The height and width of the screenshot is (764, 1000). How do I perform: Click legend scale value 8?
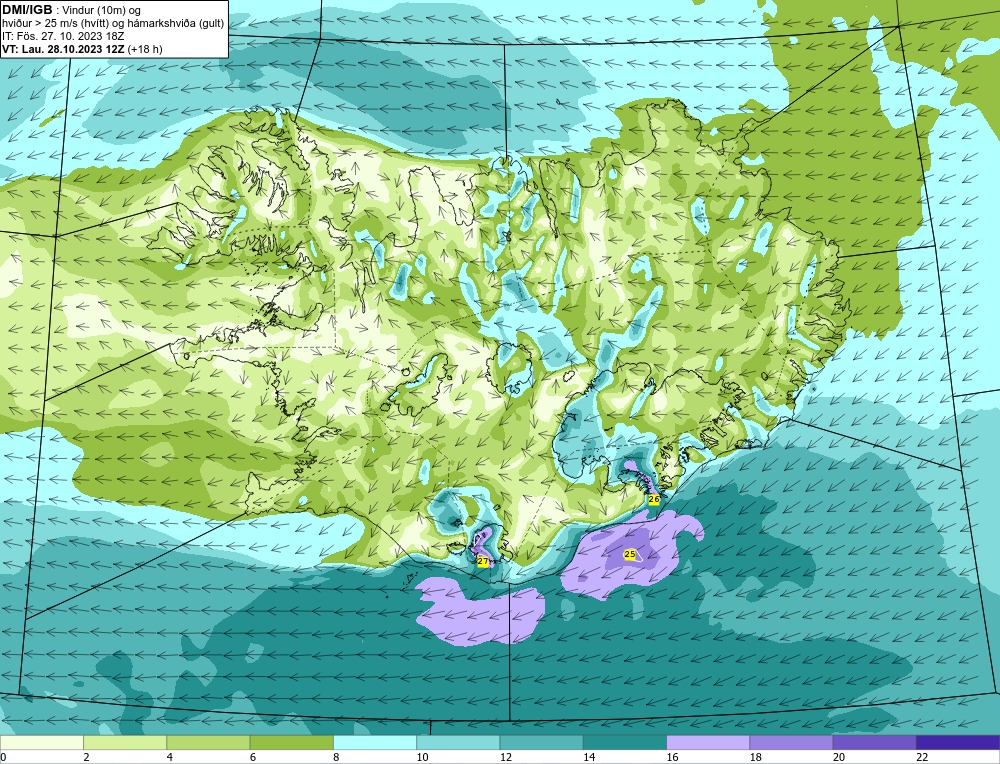point(336,757)
